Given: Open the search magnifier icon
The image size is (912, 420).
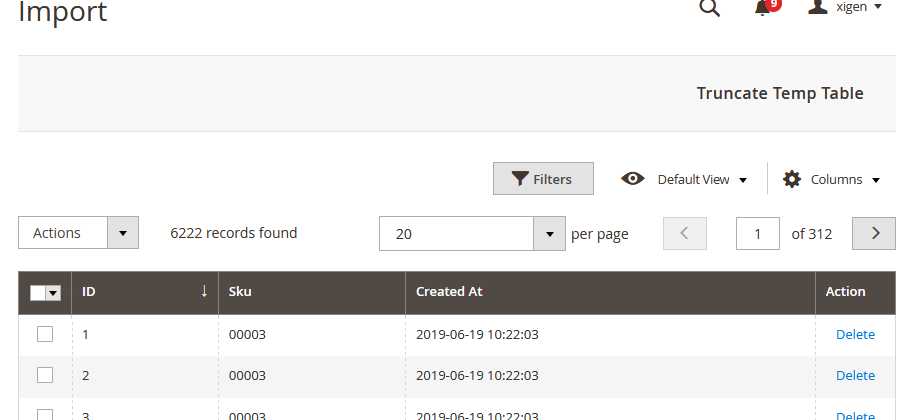Looking at the screenshot, I should click(x=709, y=8).
